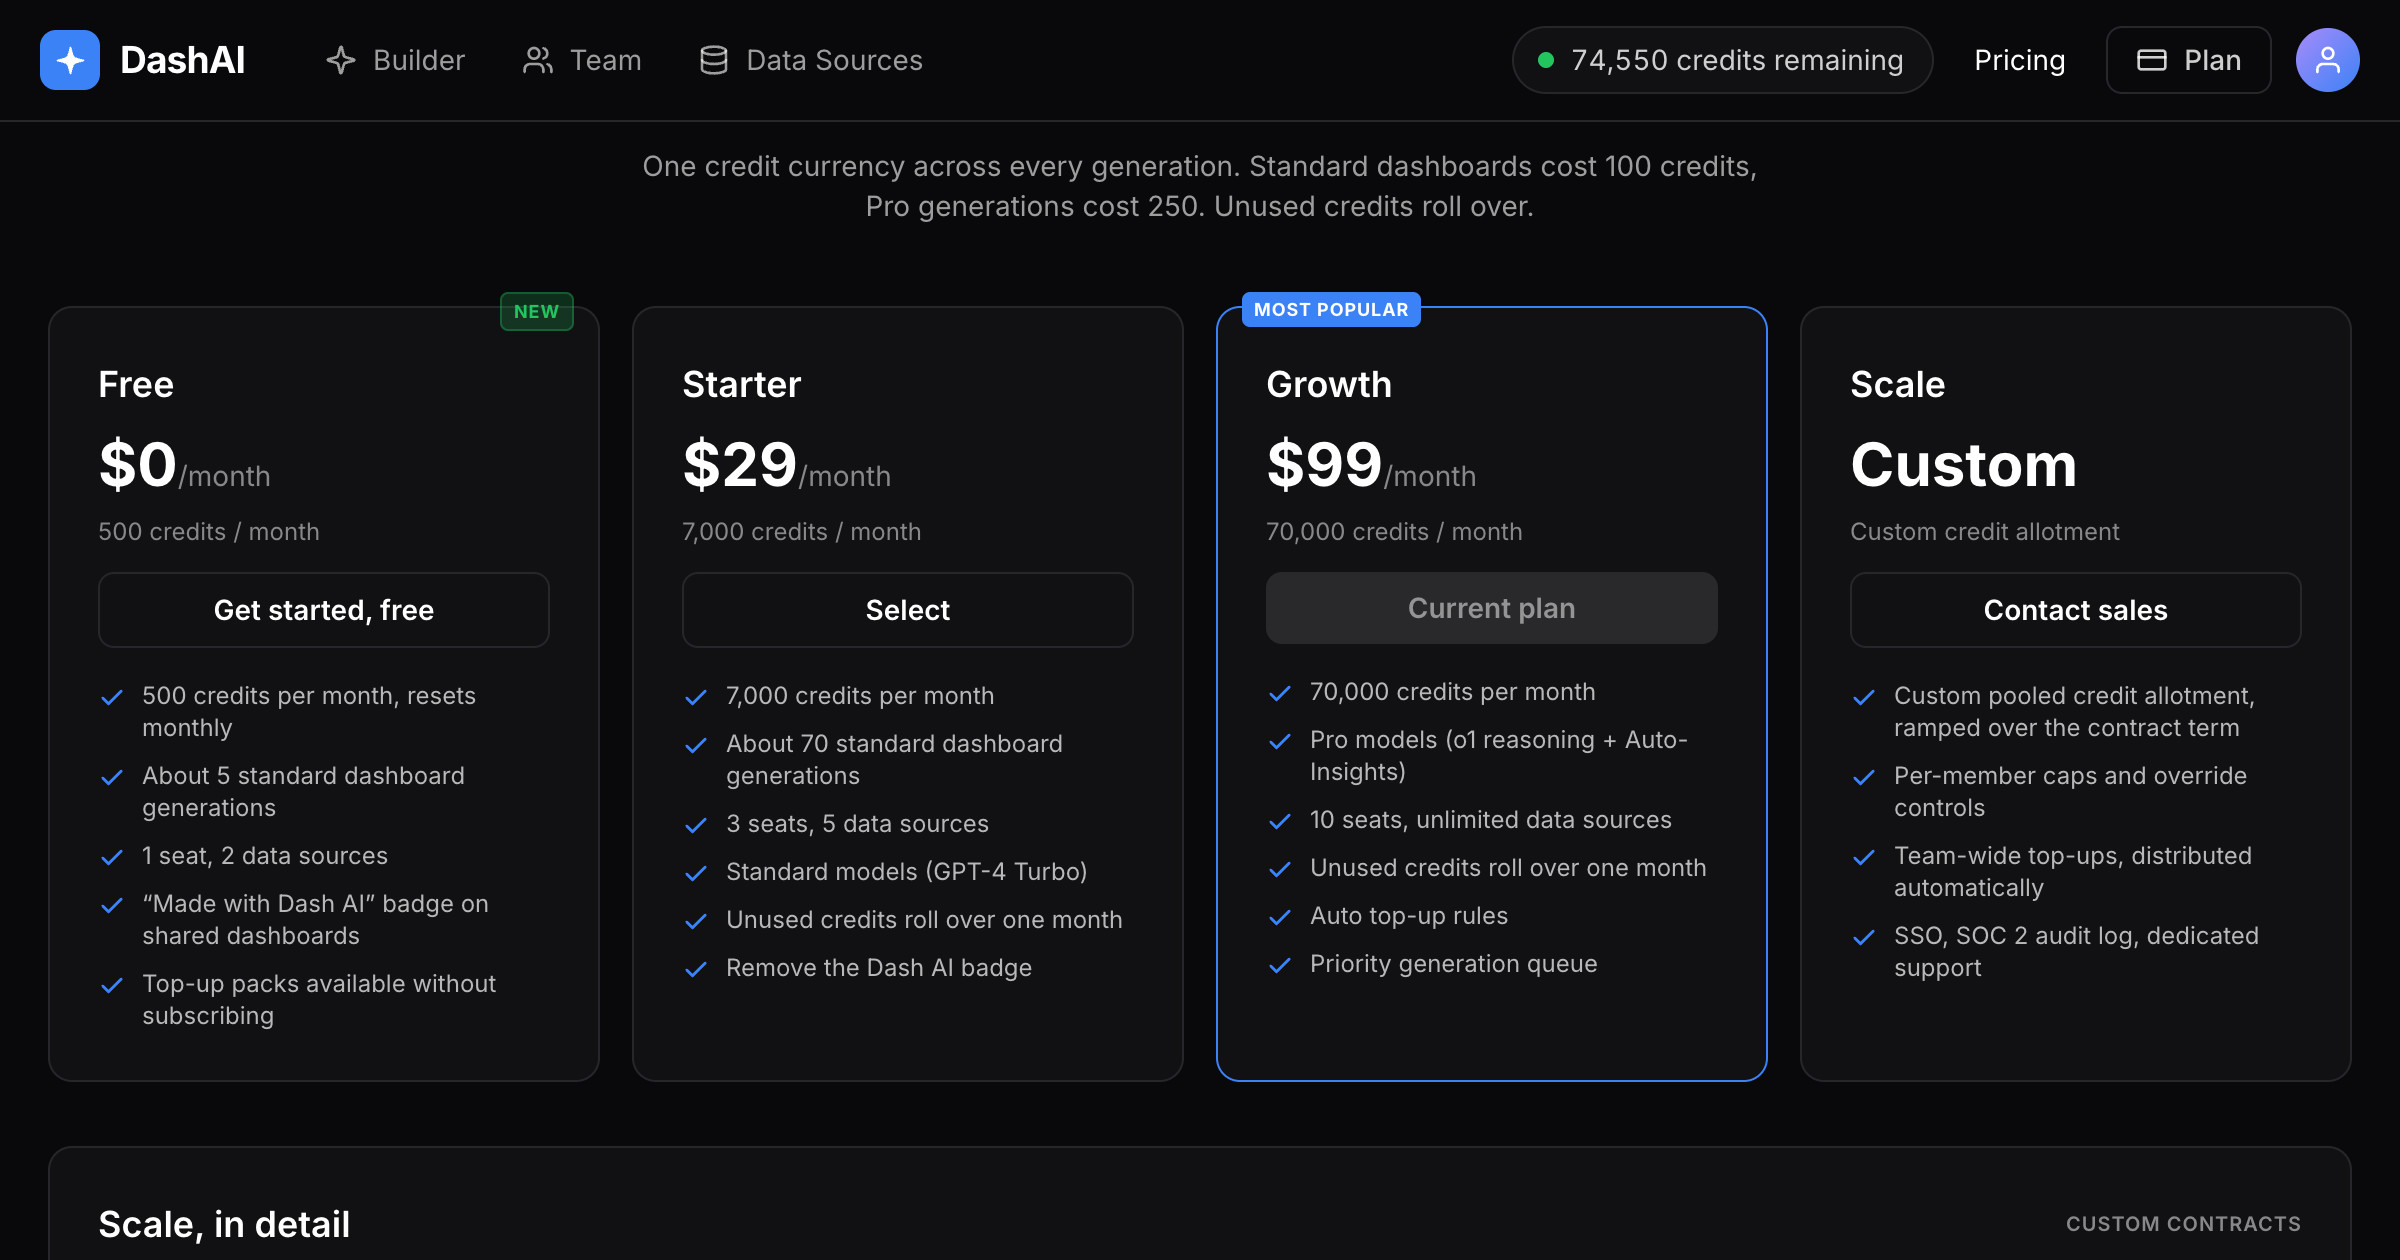Click 'Custom credit allotment' subtitle

tap(1985, 532)
